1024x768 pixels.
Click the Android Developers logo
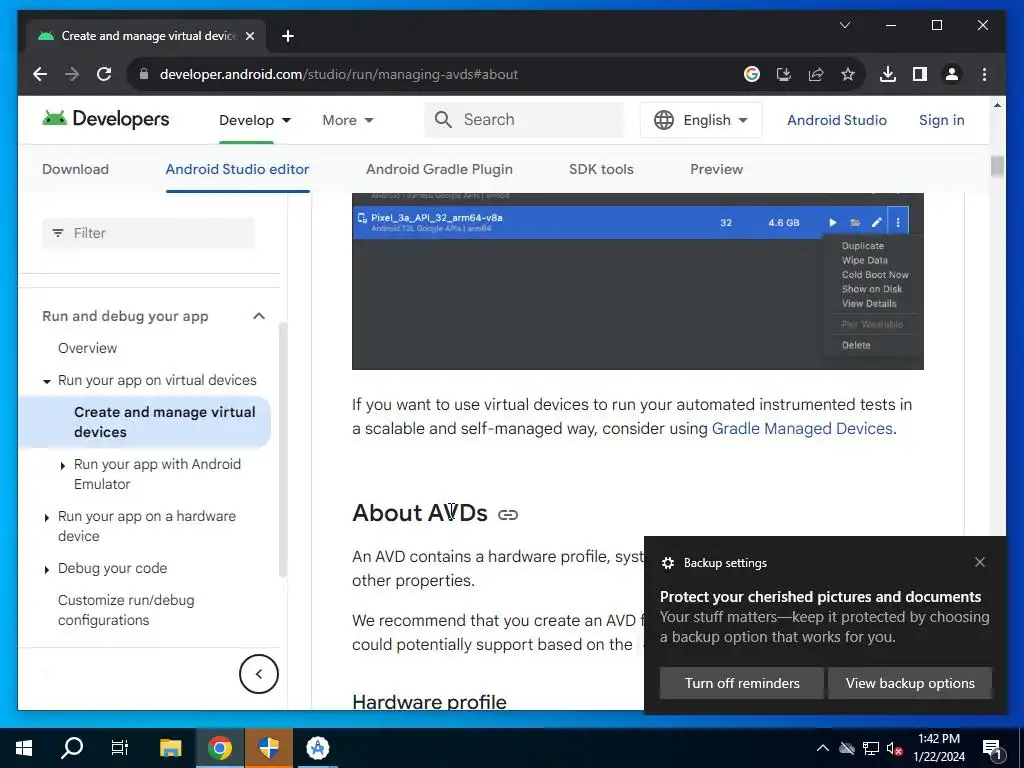(x=106, y=119)
